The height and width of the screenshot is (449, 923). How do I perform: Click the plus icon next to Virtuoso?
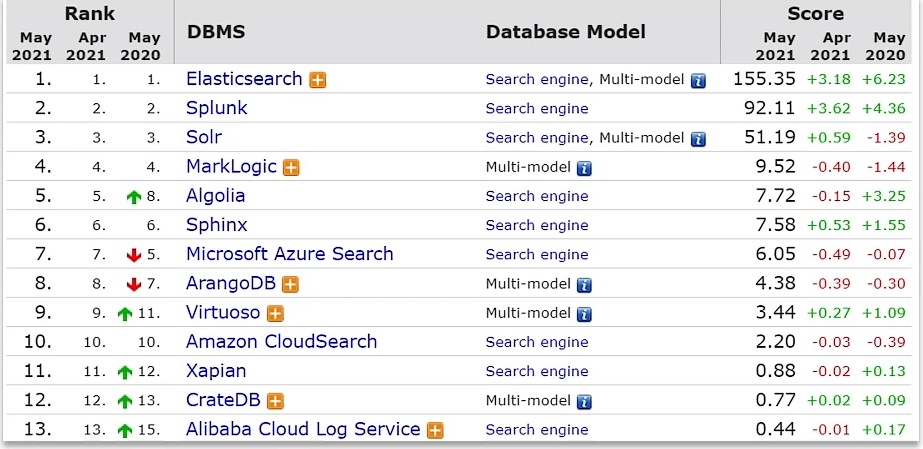coord(275,314)
